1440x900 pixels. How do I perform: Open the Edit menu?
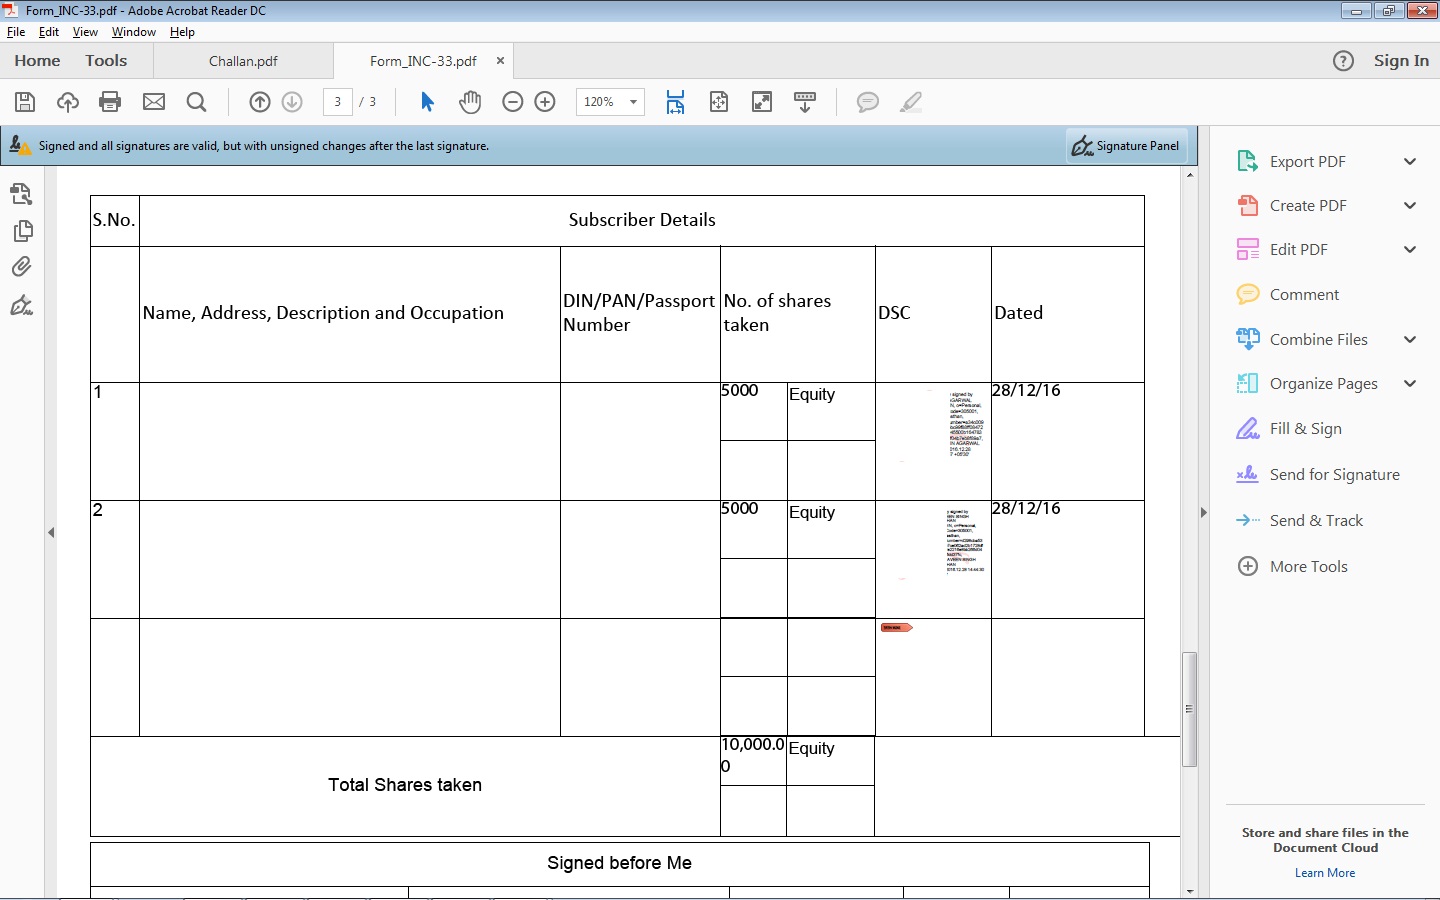click(48, 32)
